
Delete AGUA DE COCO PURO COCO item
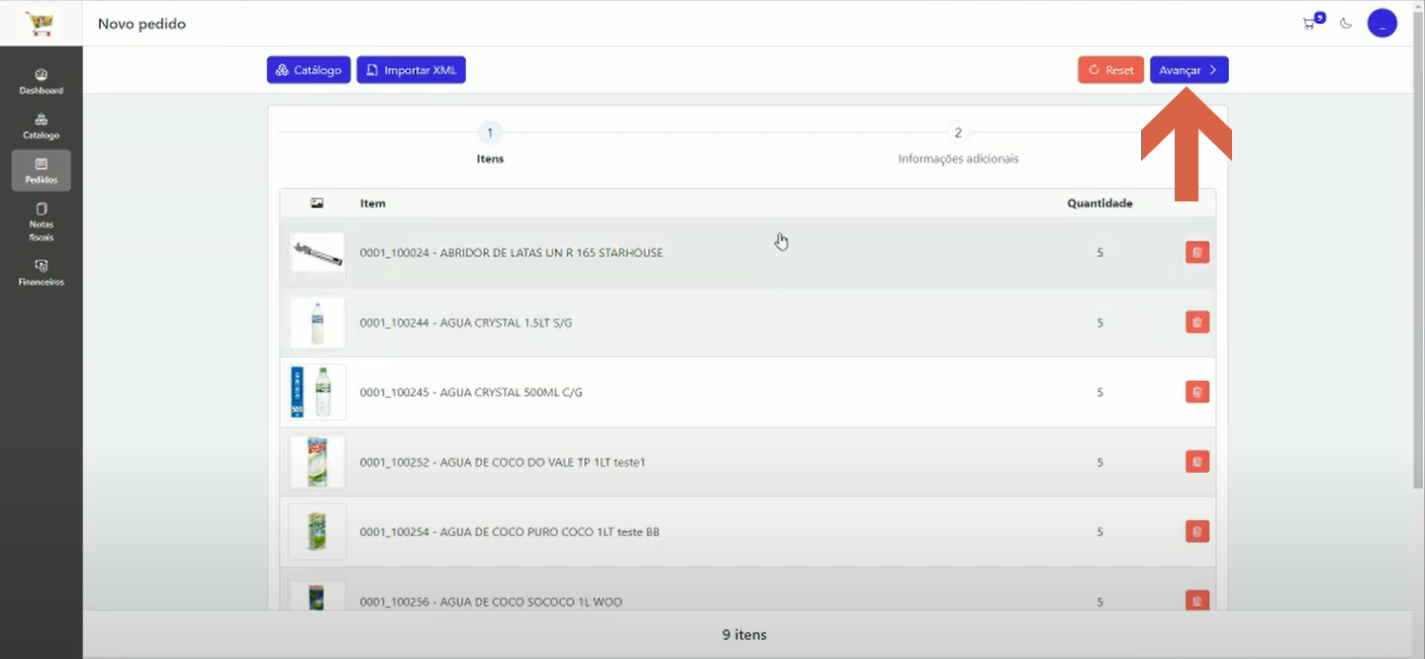(x=1197, y=532)
